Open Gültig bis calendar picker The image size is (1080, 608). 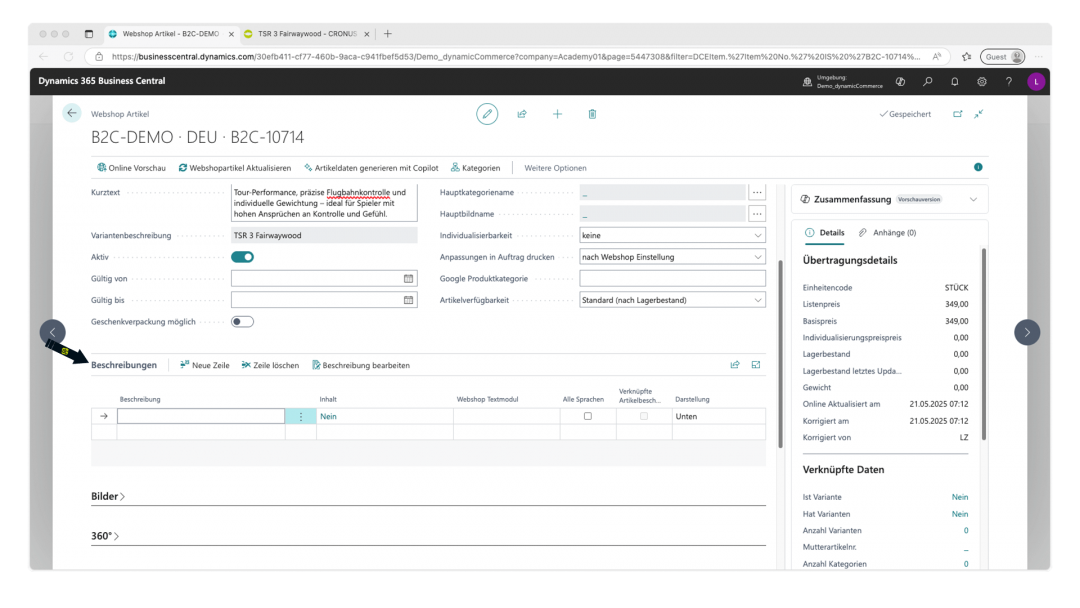[408, 300]
